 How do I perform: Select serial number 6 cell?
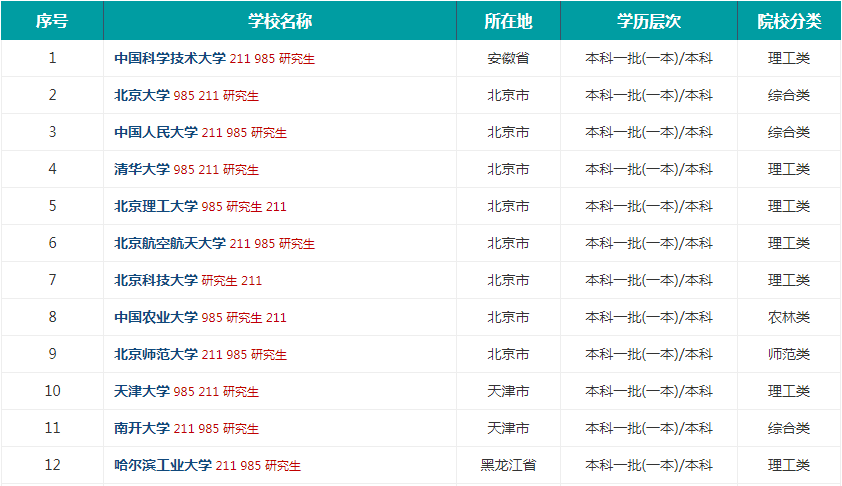click(52, 243)
